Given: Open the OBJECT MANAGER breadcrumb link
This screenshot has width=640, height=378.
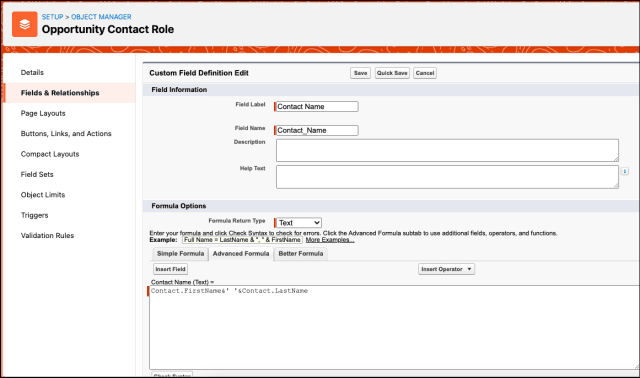Looking at the screenshot, I should tap(101, 17).
